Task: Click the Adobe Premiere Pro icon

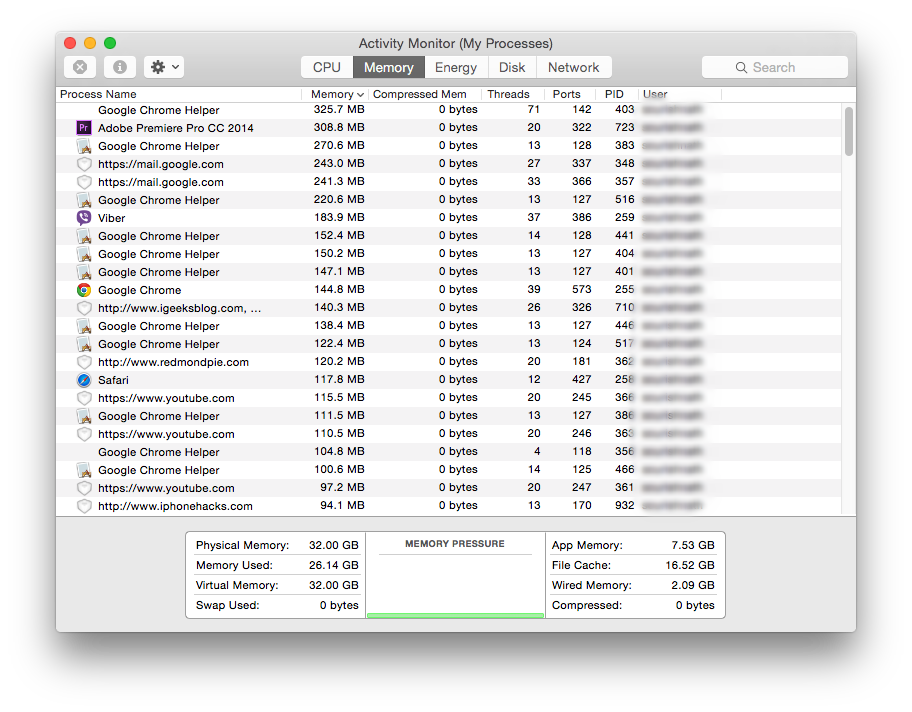Action: (x=84, y=128)
